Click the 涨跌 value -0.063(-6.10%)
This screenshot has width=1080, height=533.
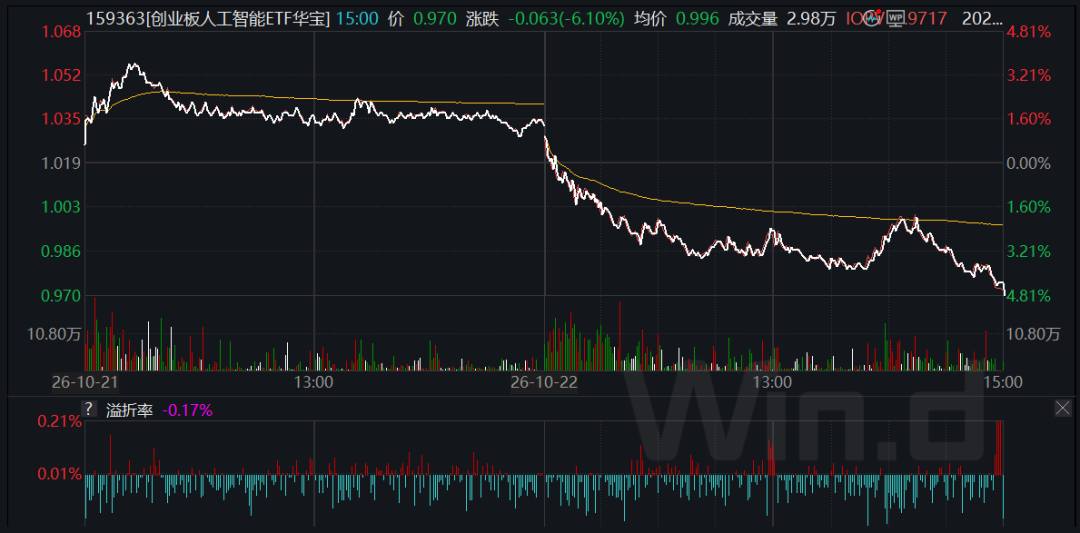[x=564, y=19]
